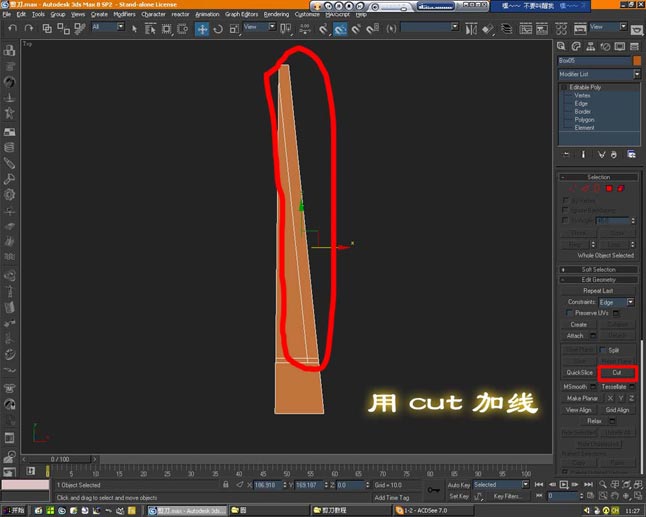646x517 pixels.
Task: Click the Zoom magnifier viewport control
Action: 603,484
